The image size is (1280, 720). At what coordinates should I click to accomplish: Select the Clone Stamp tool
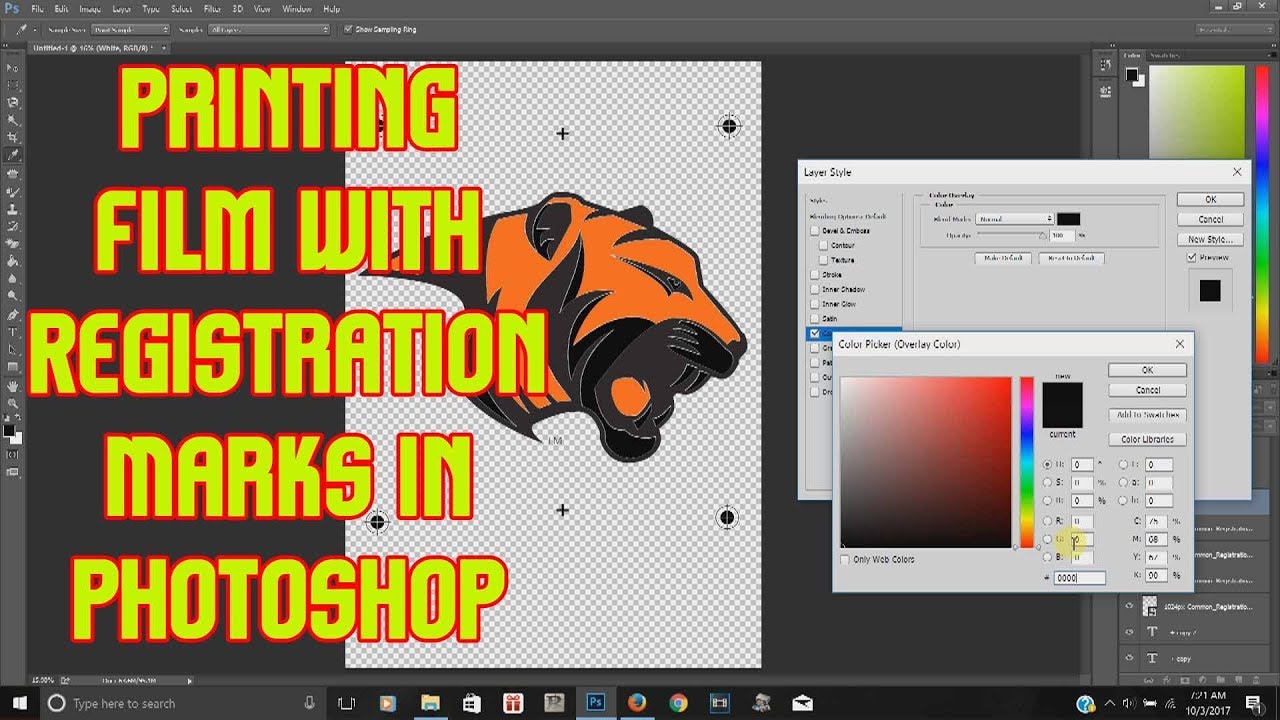click(x=13, y=208)
